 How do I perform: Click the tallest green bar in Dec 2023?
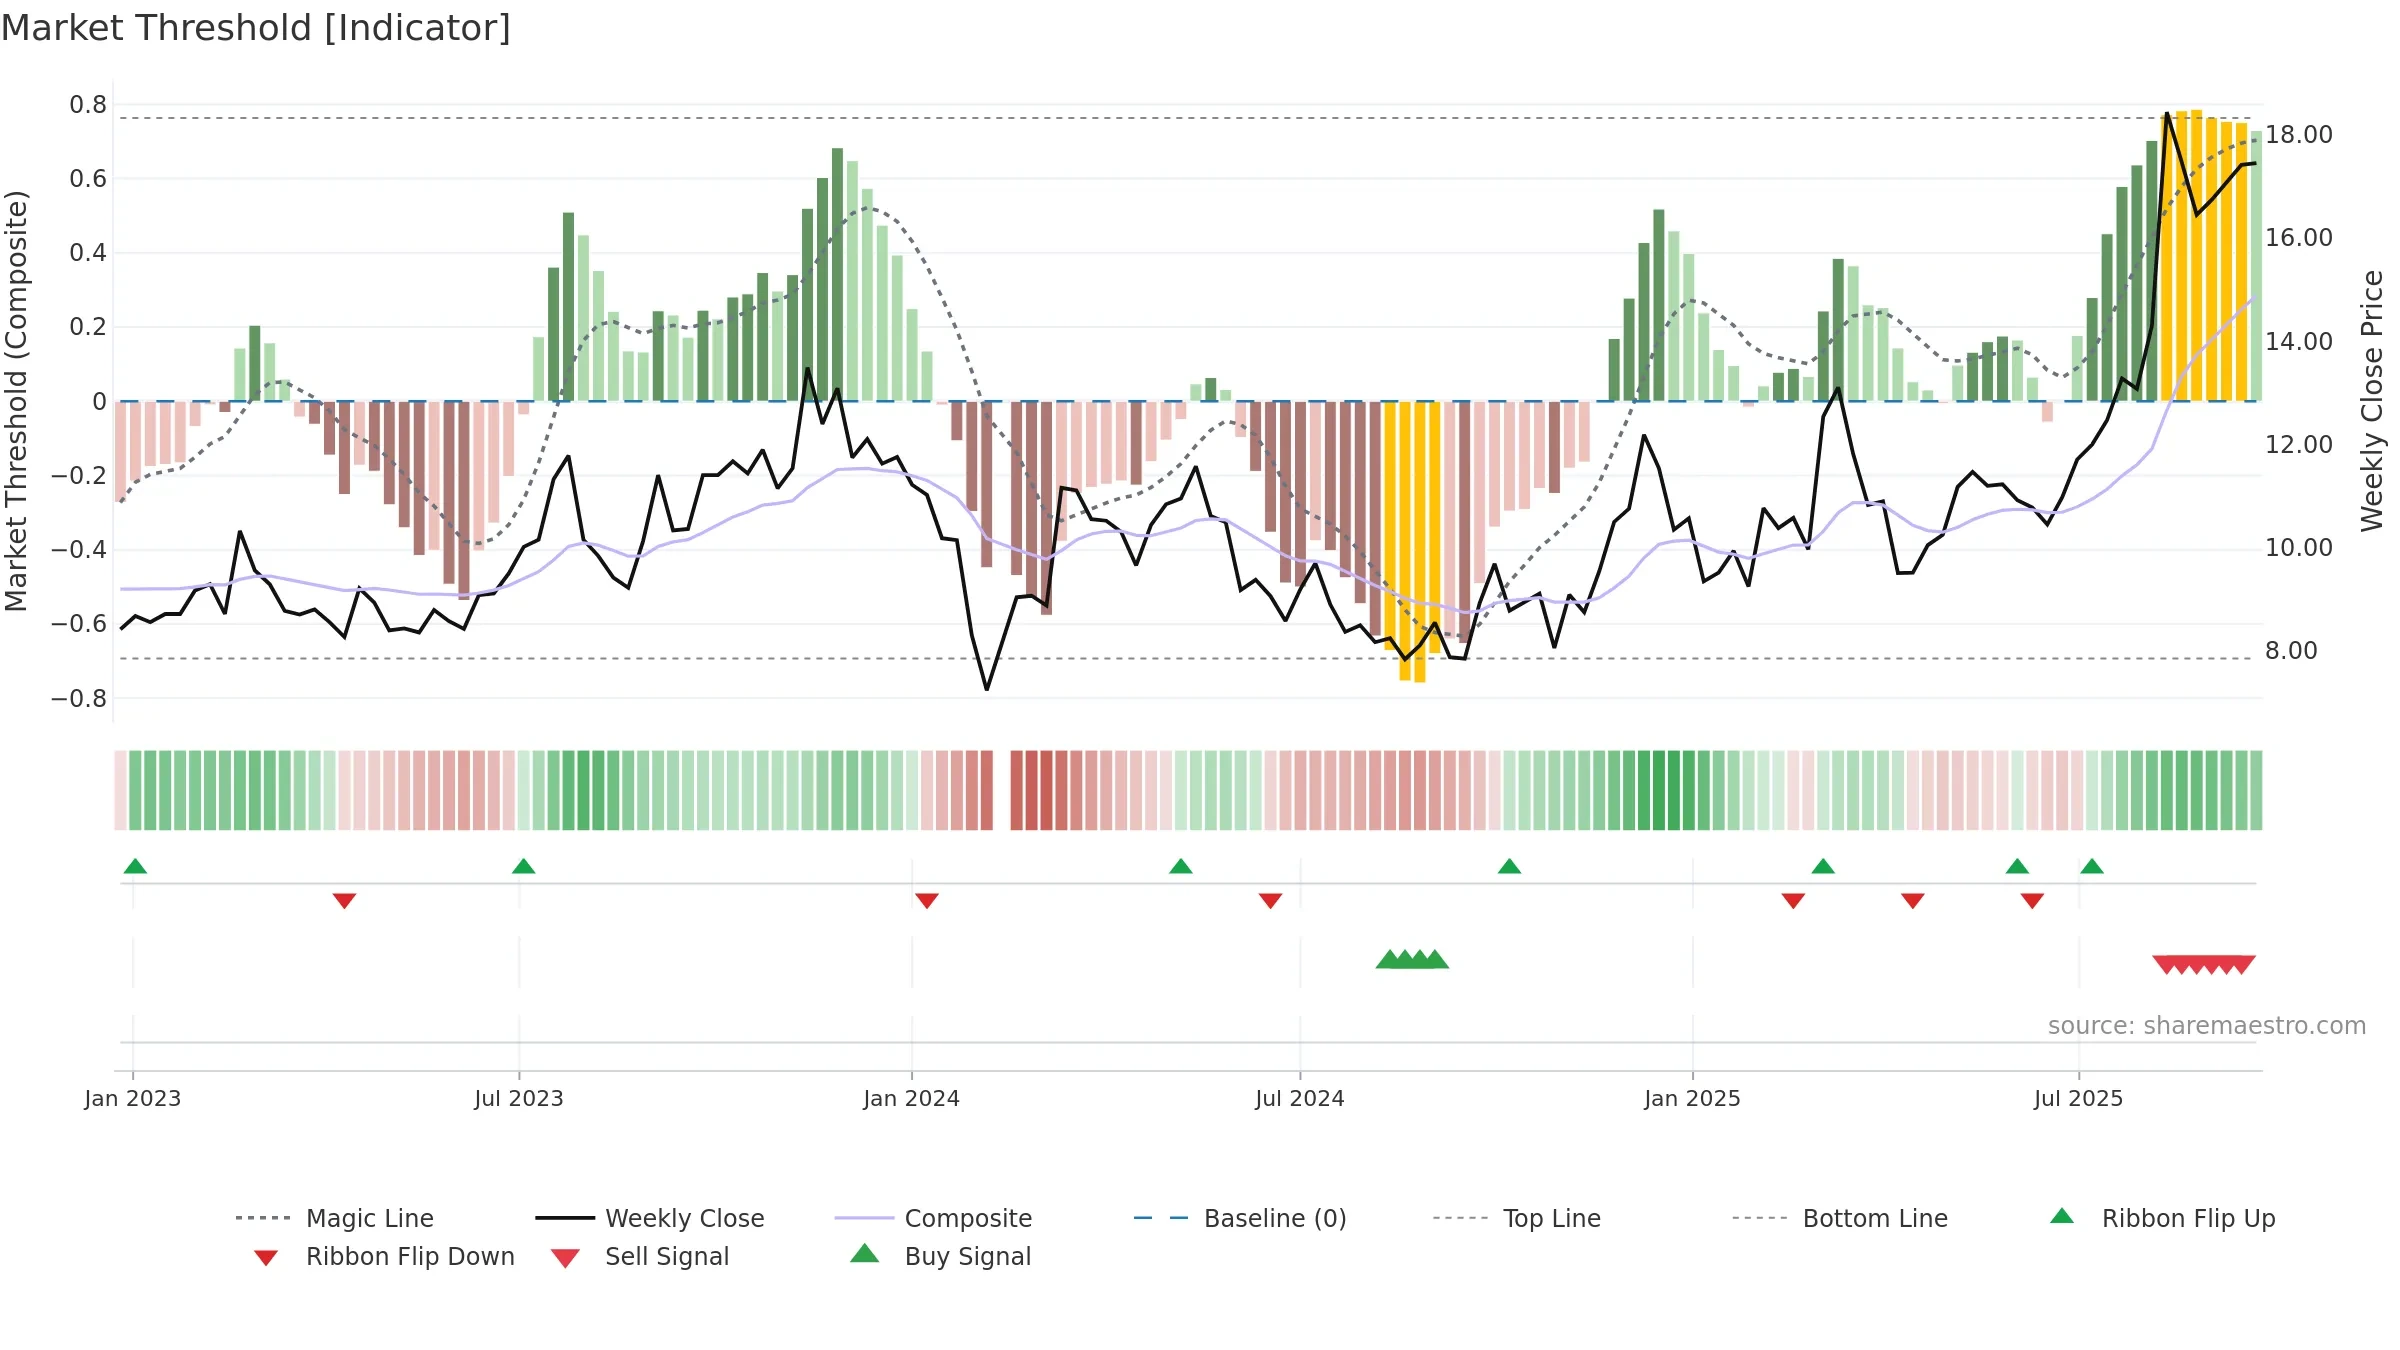point(837,274)
